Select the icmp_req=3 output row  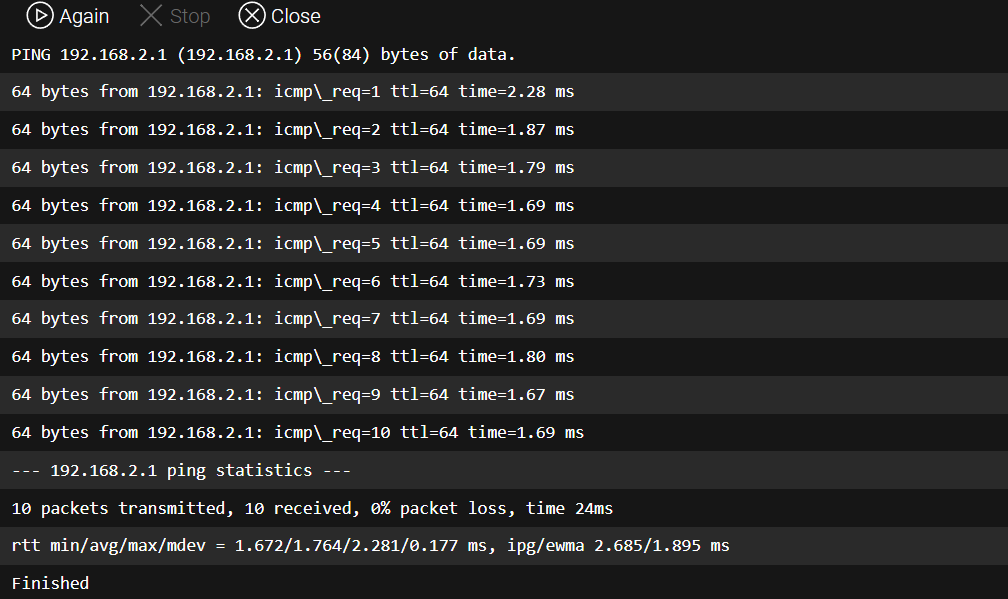point(504,168)
